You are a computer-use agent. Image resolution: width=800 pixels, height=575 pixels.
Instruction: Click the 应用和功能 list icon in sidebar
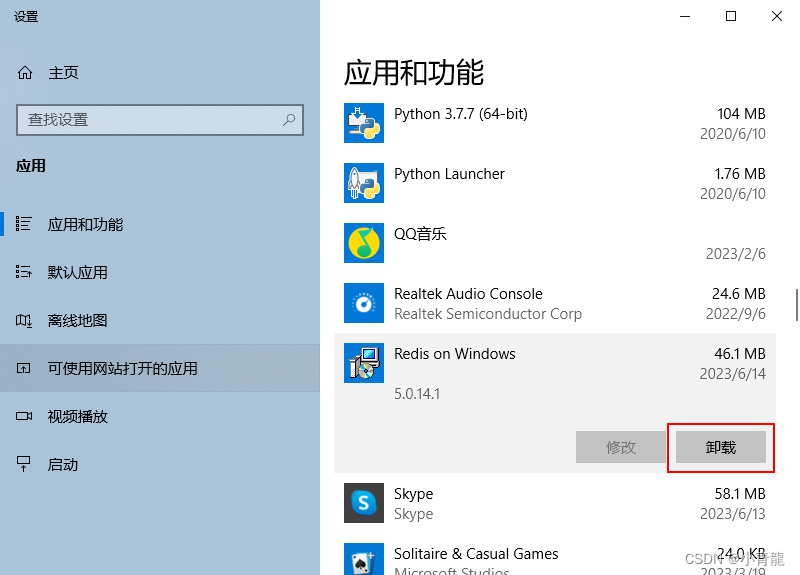click(23, 224)
